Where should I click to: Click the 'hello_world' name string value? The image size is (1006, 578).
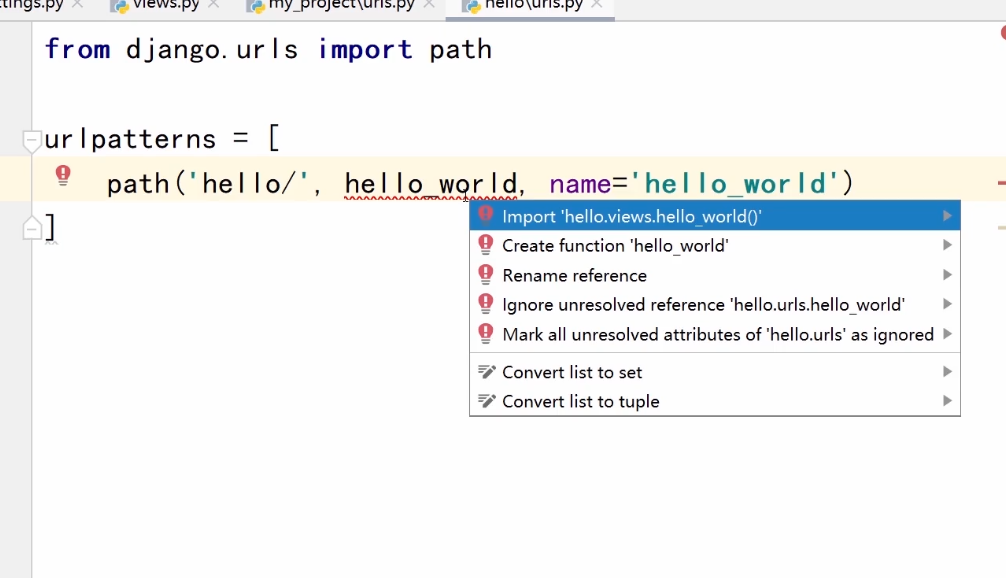click(734, 184)
